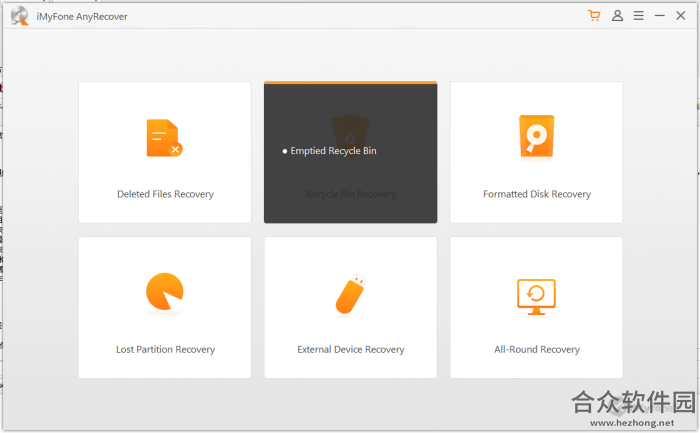Click the lost partition pie icon
This screenshot has height=433, width=700.
point(165,292)
